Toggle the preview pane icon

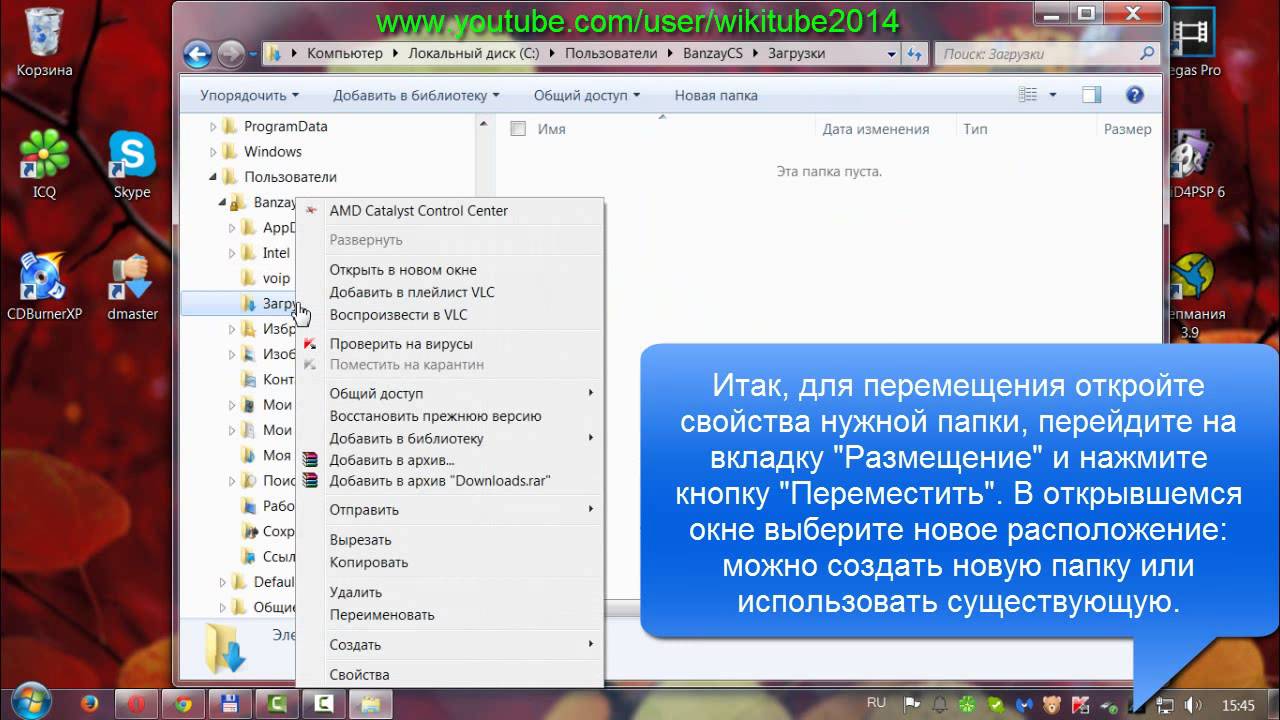pos(1091,95)
